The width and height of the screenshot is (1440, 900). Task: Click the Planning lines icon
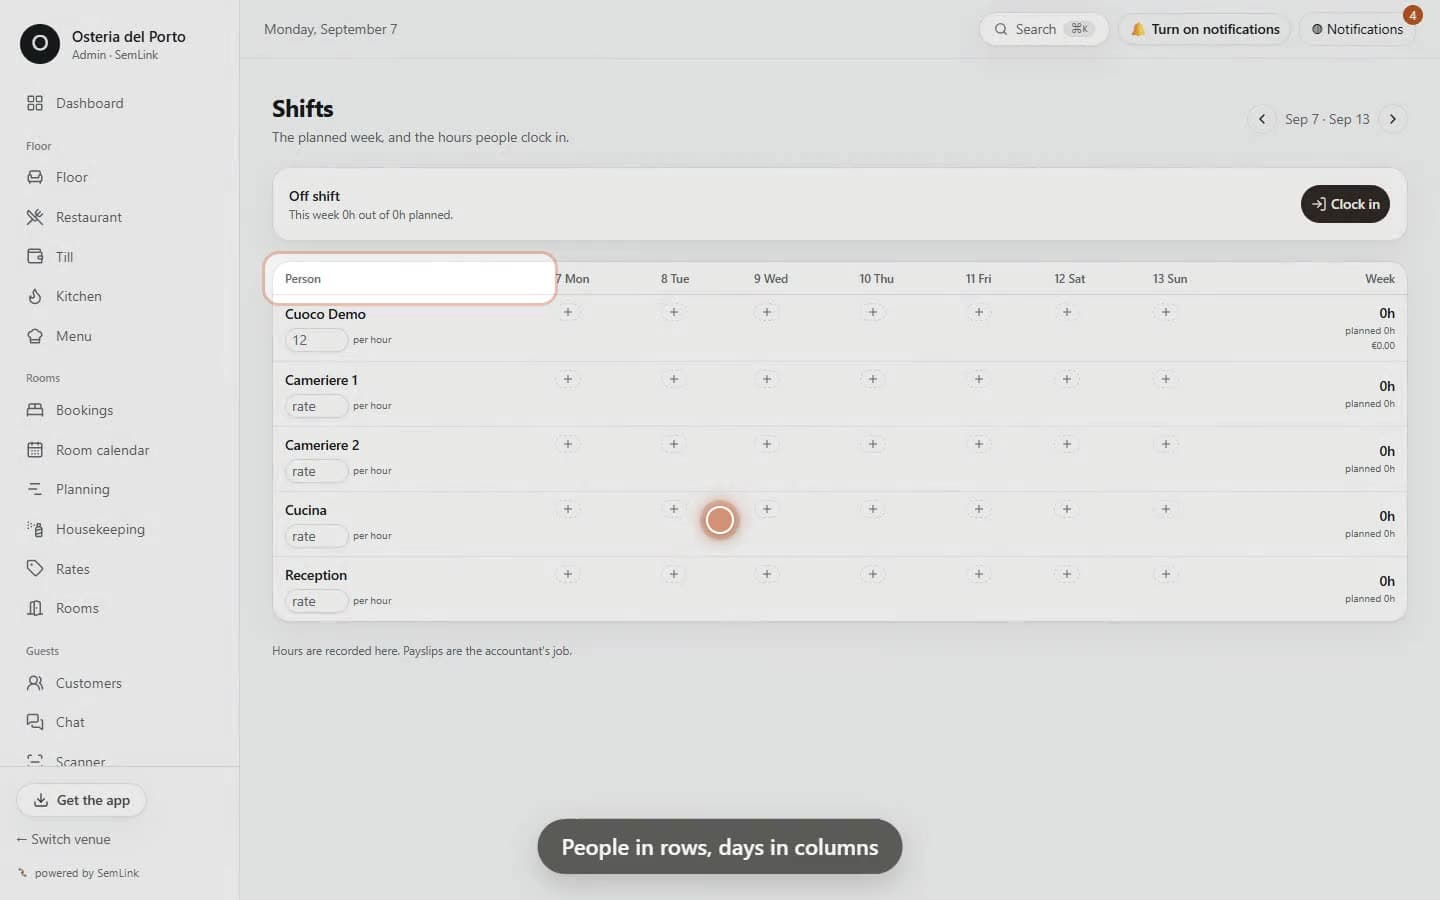35,489
